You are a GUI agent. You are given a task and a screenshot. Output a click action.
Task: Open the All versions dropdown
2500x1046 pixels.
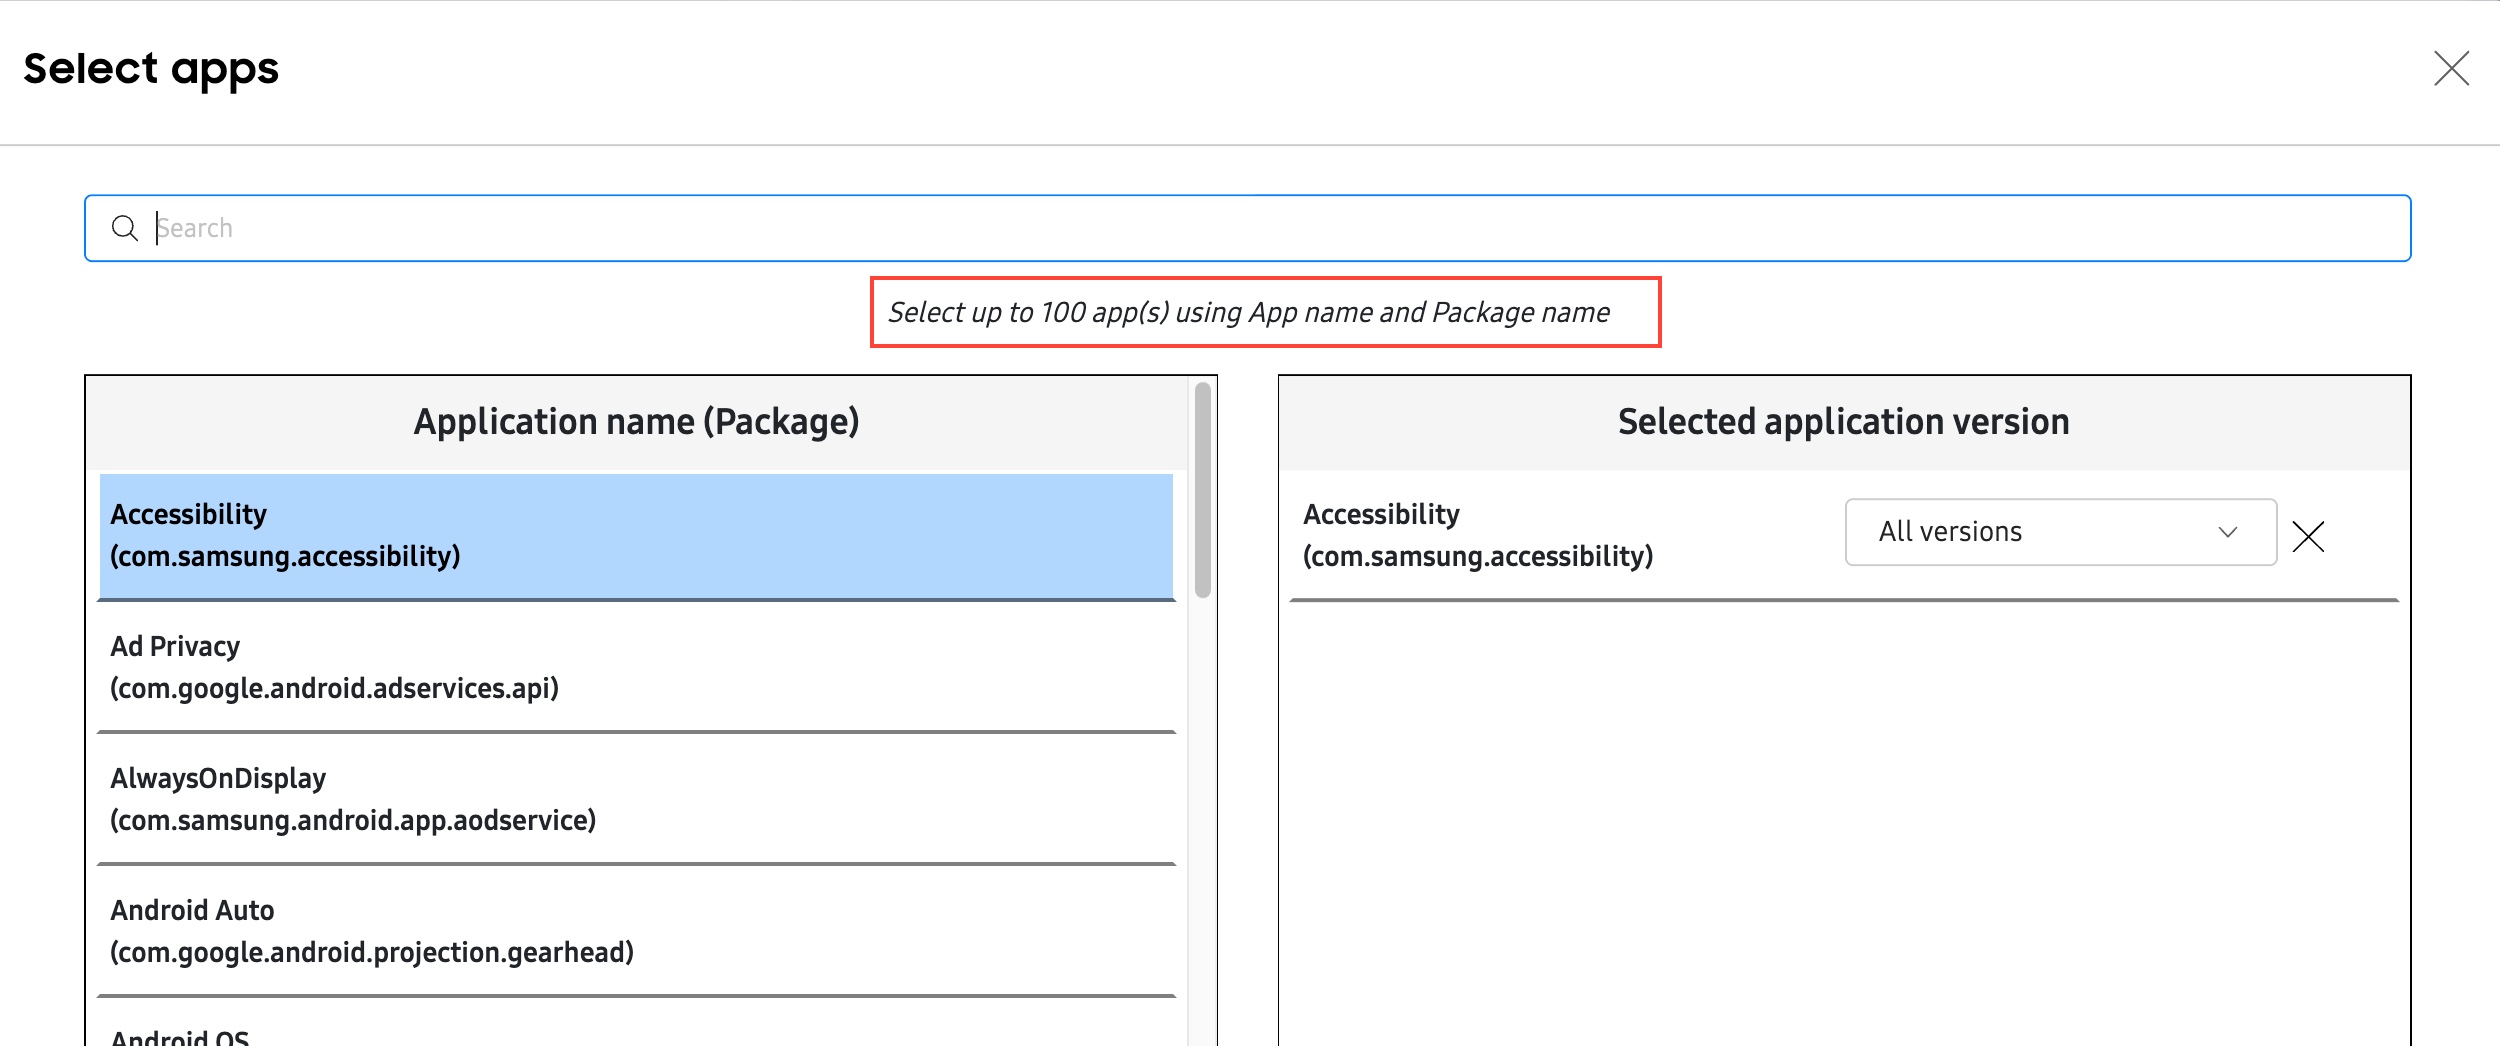tap(2060, 532)
